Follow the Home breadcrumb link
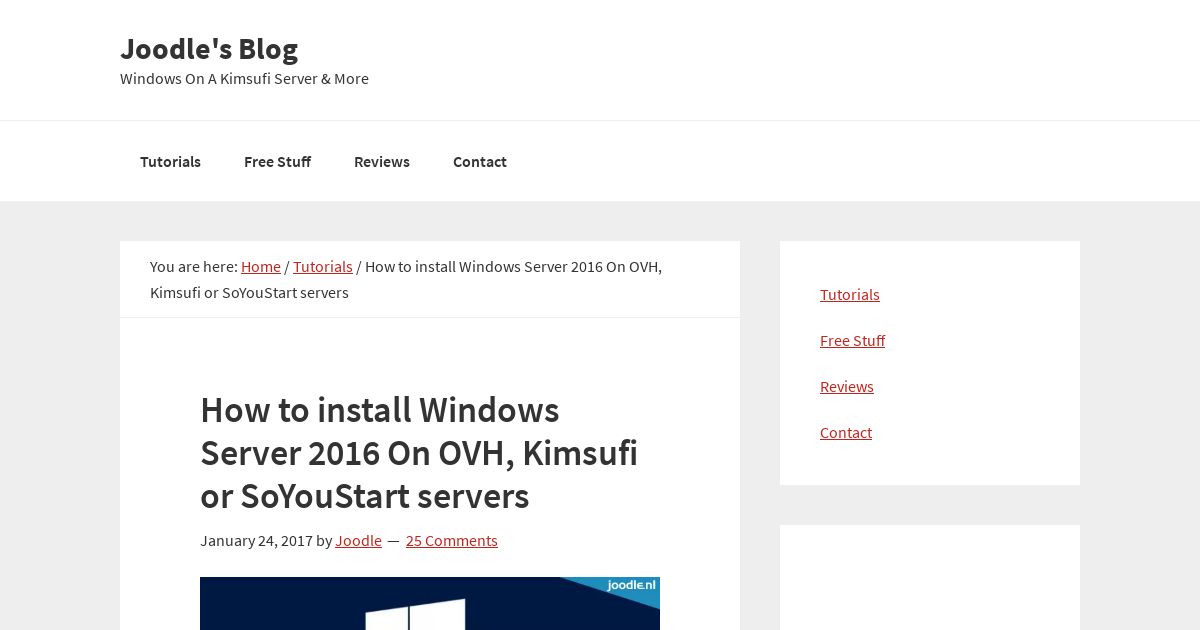 pos(261,266)
